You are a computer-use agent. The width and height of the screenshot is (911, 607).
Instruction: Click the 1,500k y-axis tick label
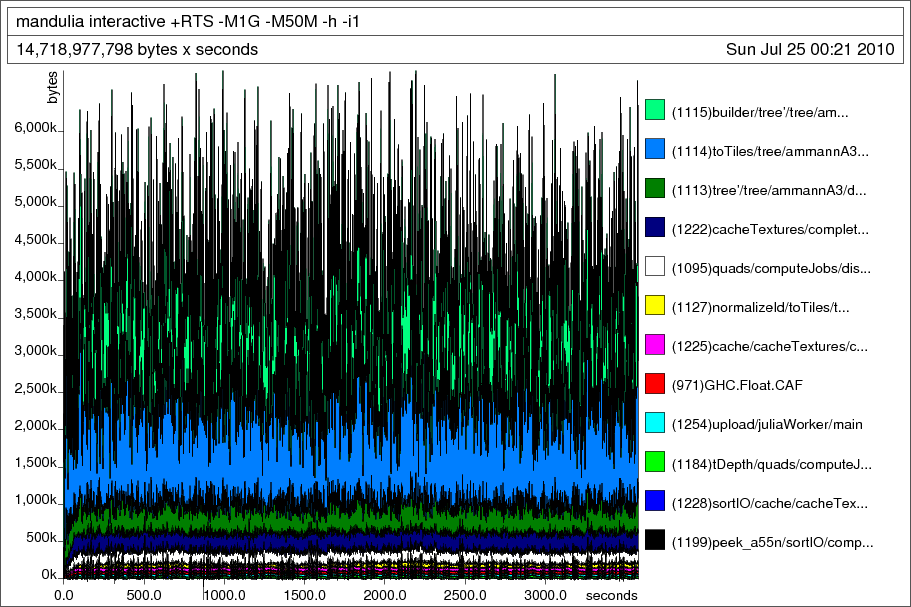click(x=35, y=463)
